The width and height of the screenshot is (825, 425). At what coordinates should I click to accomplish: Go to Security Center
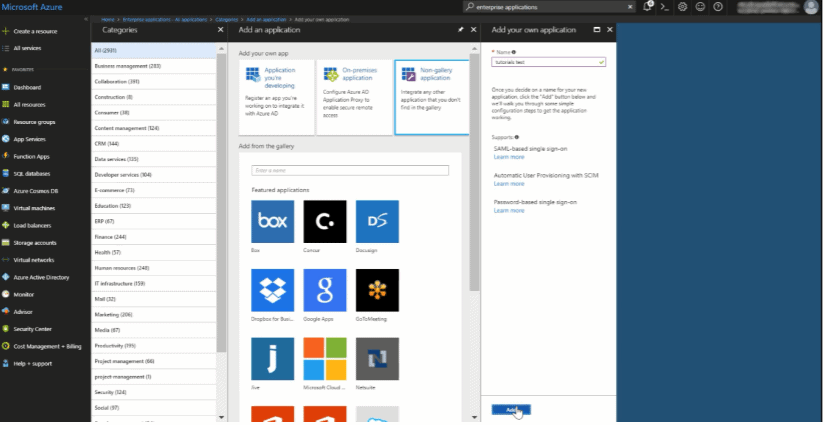pos(32,329)
